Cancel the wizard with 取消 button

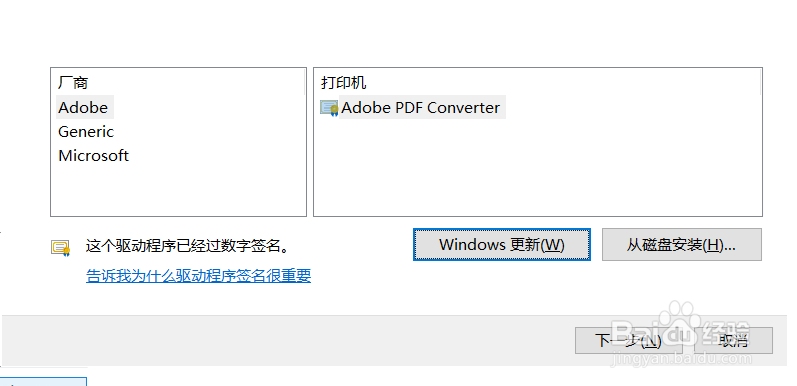(x=733, y=340)
